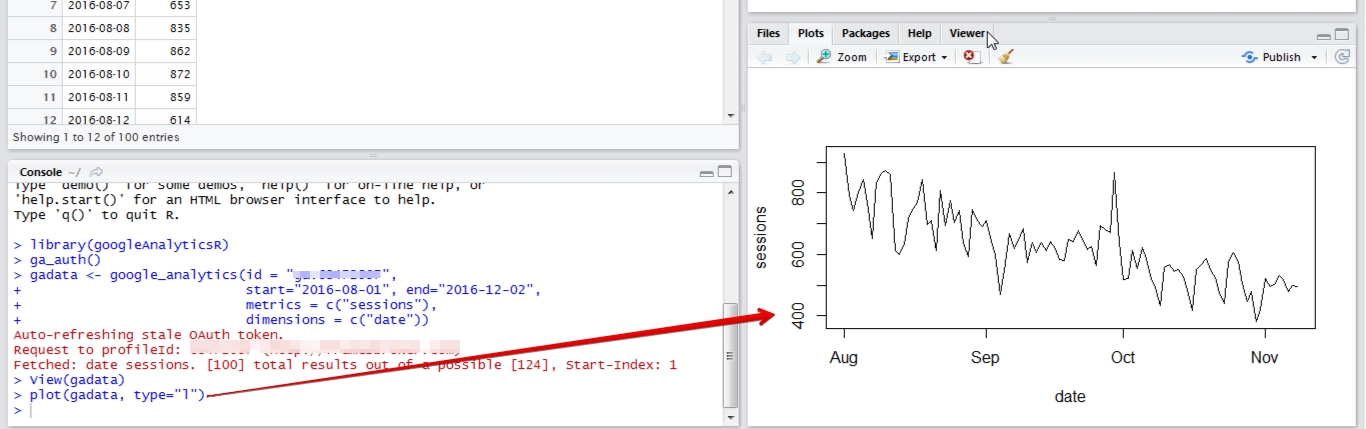Go to the previous plot with back arrow
This screenshot has height=429, width=1366.
(765, 57)
